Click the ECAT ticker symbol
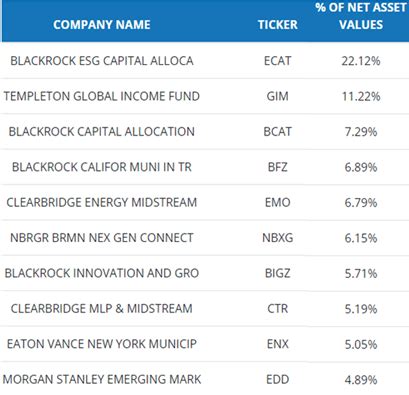Viewport: 409px width, 395px height. [278, 61]
